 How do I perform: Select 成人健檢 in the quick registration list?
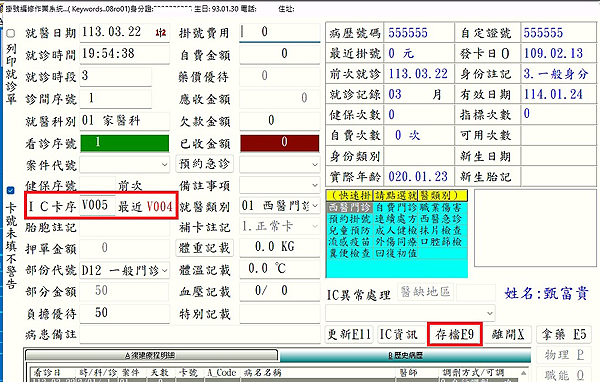(396, 230)
